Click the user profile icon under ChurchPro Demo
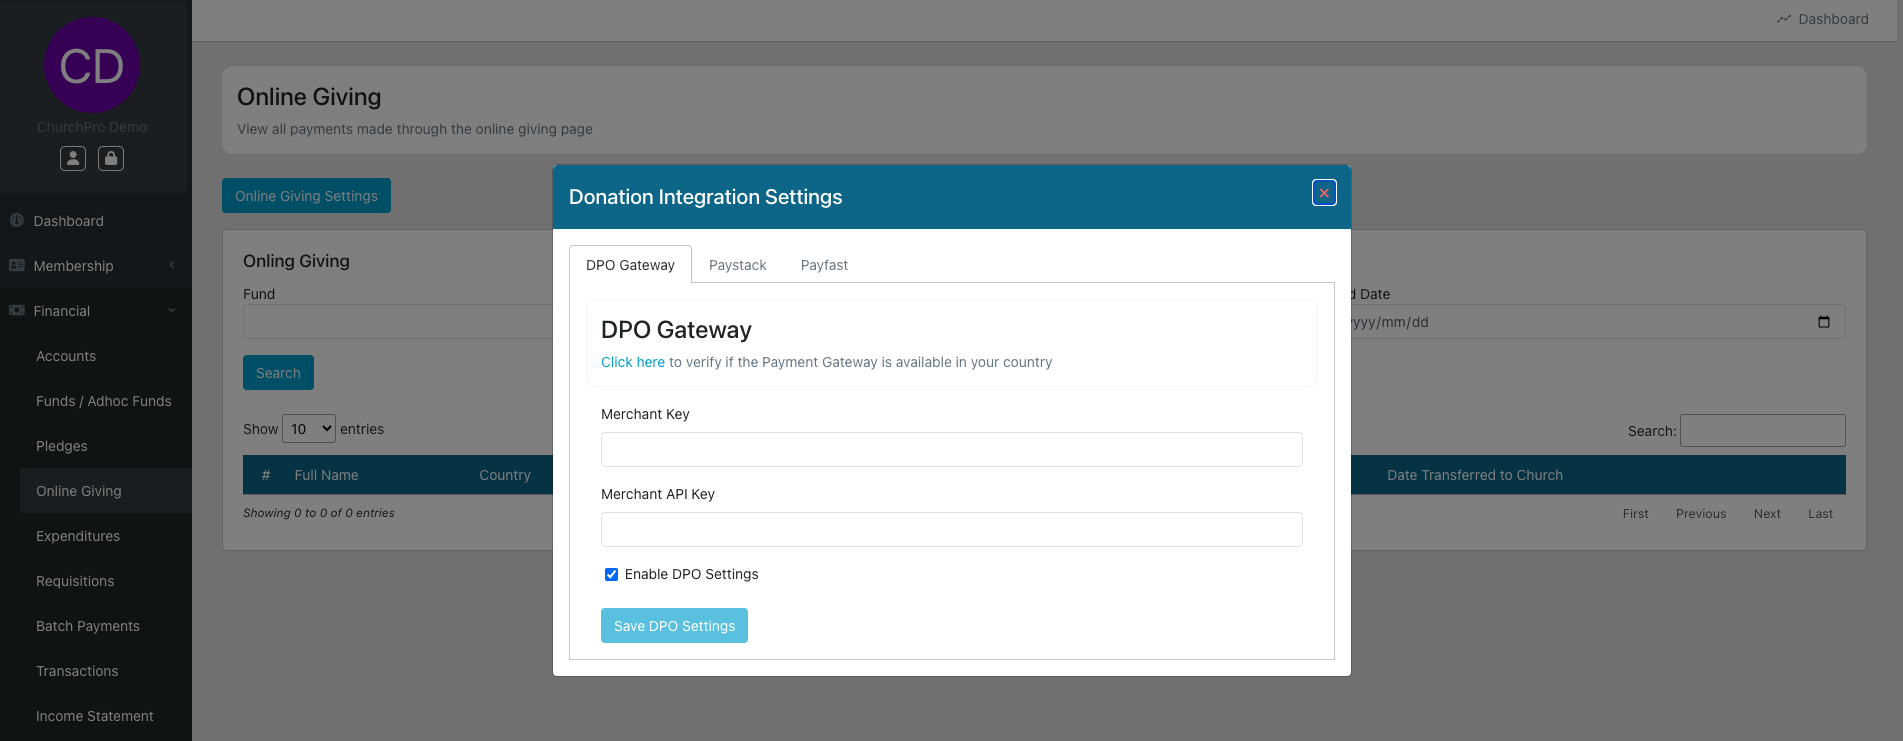The height and width of the screenshot is (741, 1903). 73,158
